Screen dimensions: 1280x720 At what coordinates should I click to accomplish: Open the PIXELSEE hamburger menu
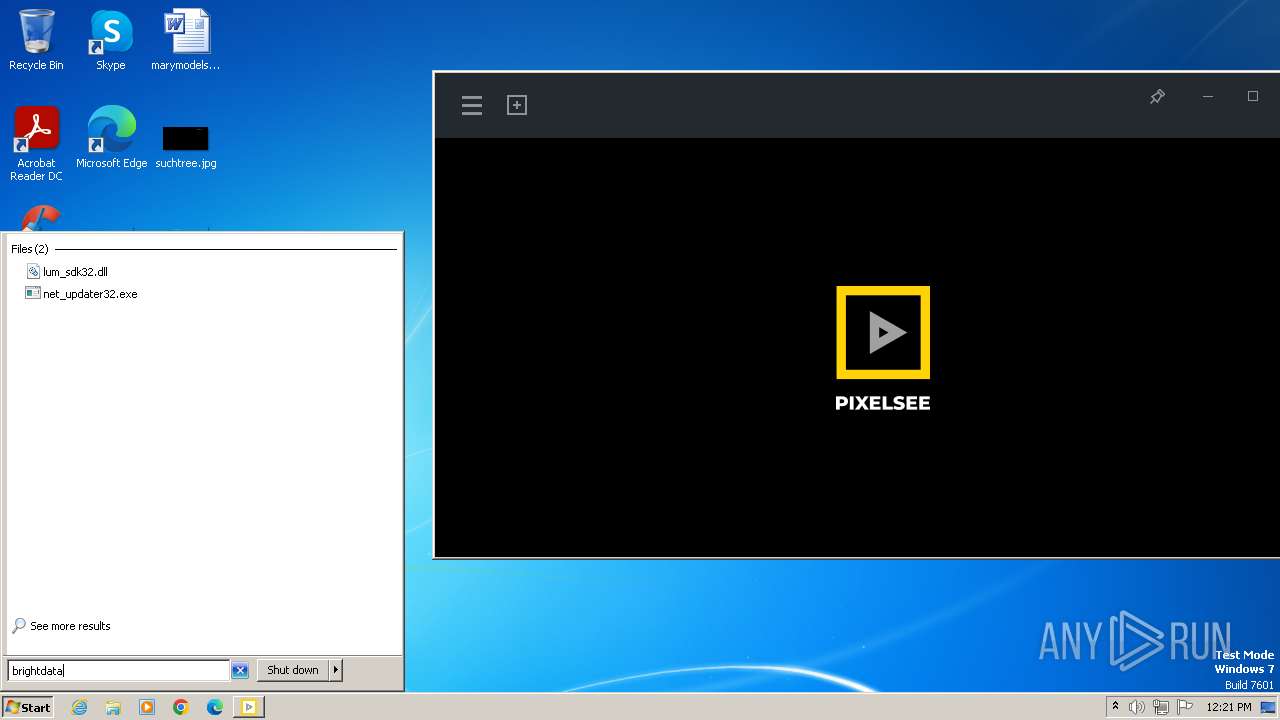472,105
